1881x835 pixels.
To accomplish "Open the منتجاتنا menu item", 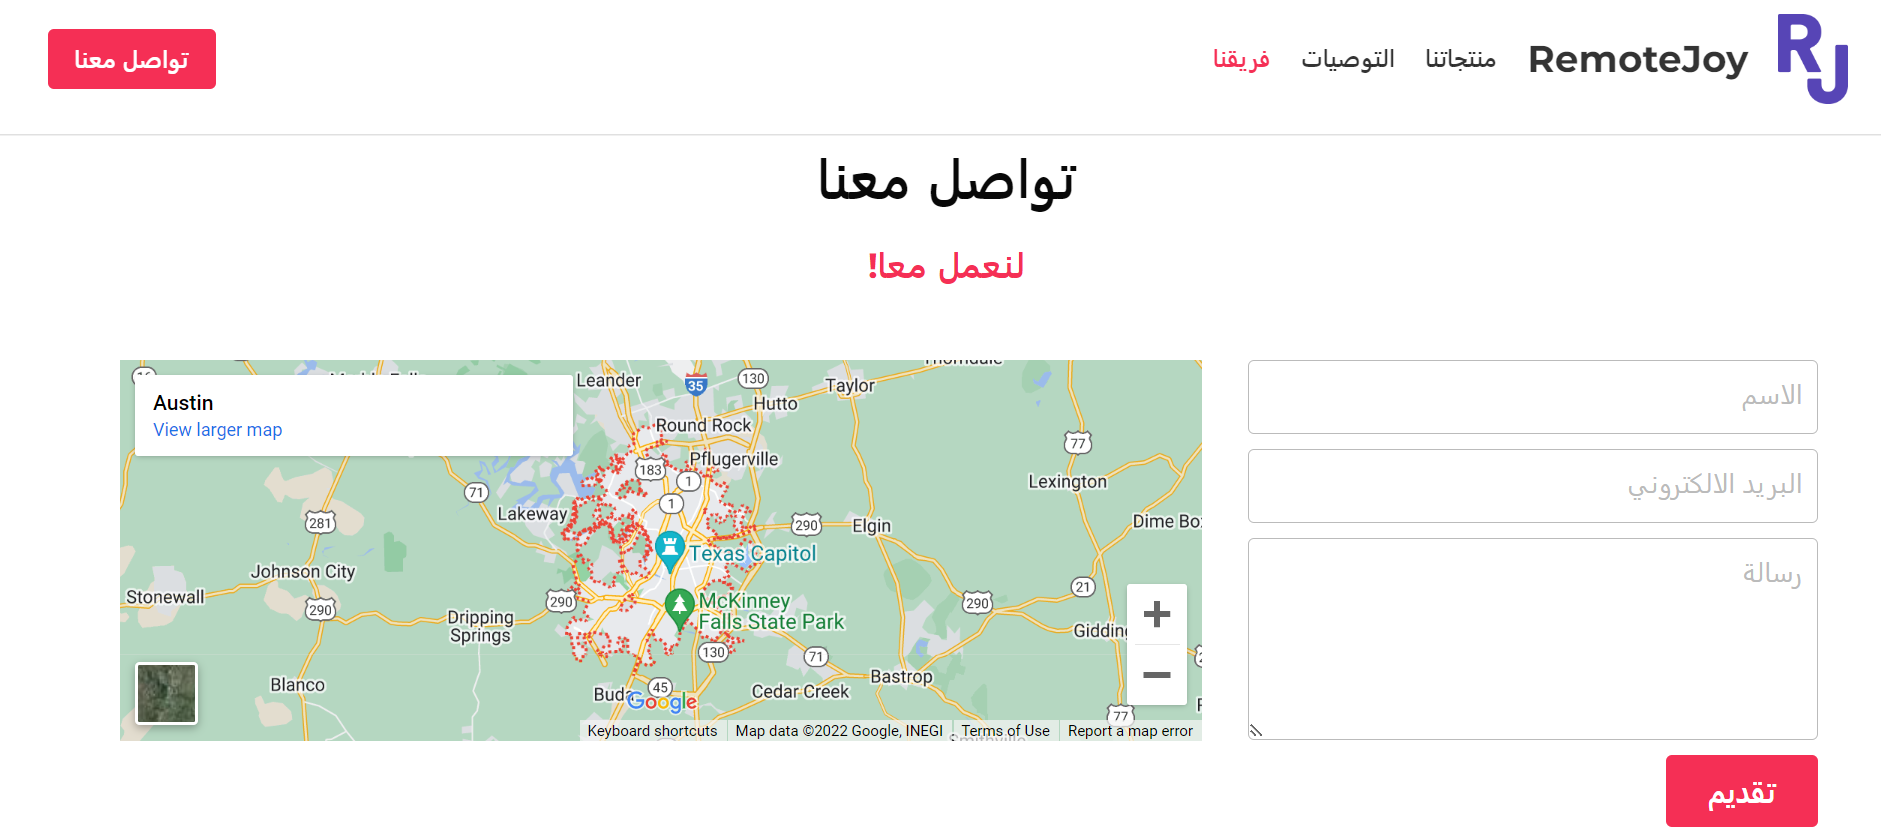I will [x=1460, y=59].
